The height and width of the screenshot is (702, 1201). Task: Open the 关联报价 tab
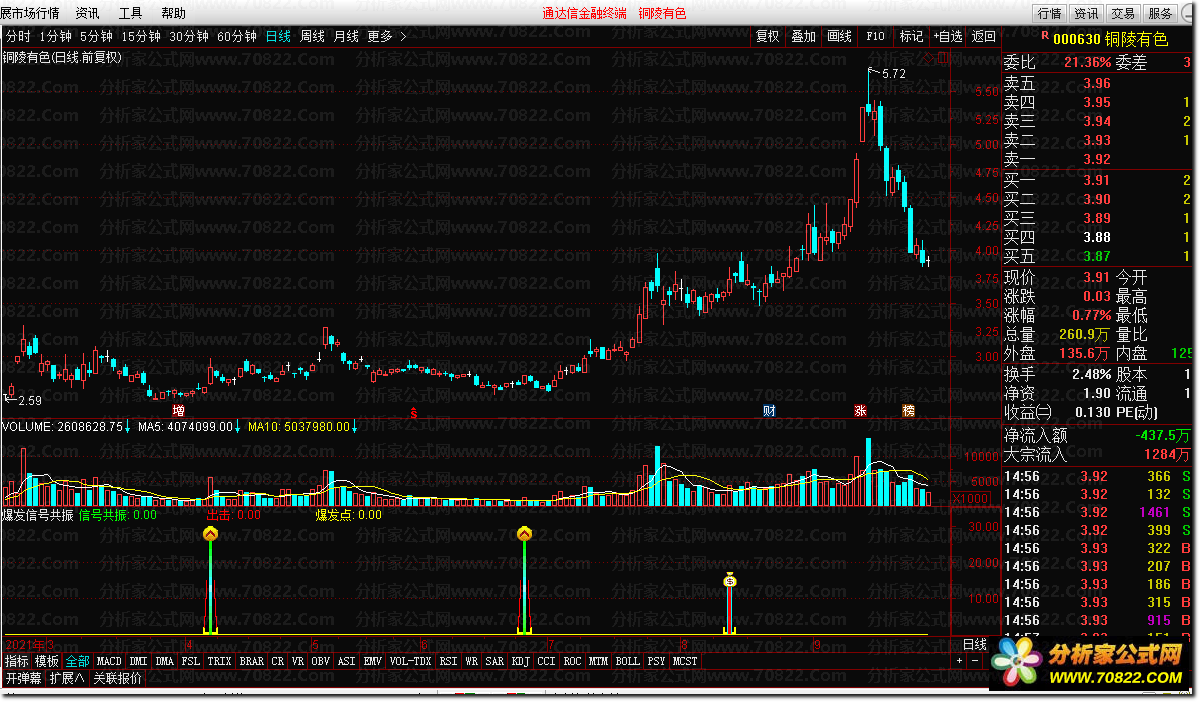[x=117, y=678]
